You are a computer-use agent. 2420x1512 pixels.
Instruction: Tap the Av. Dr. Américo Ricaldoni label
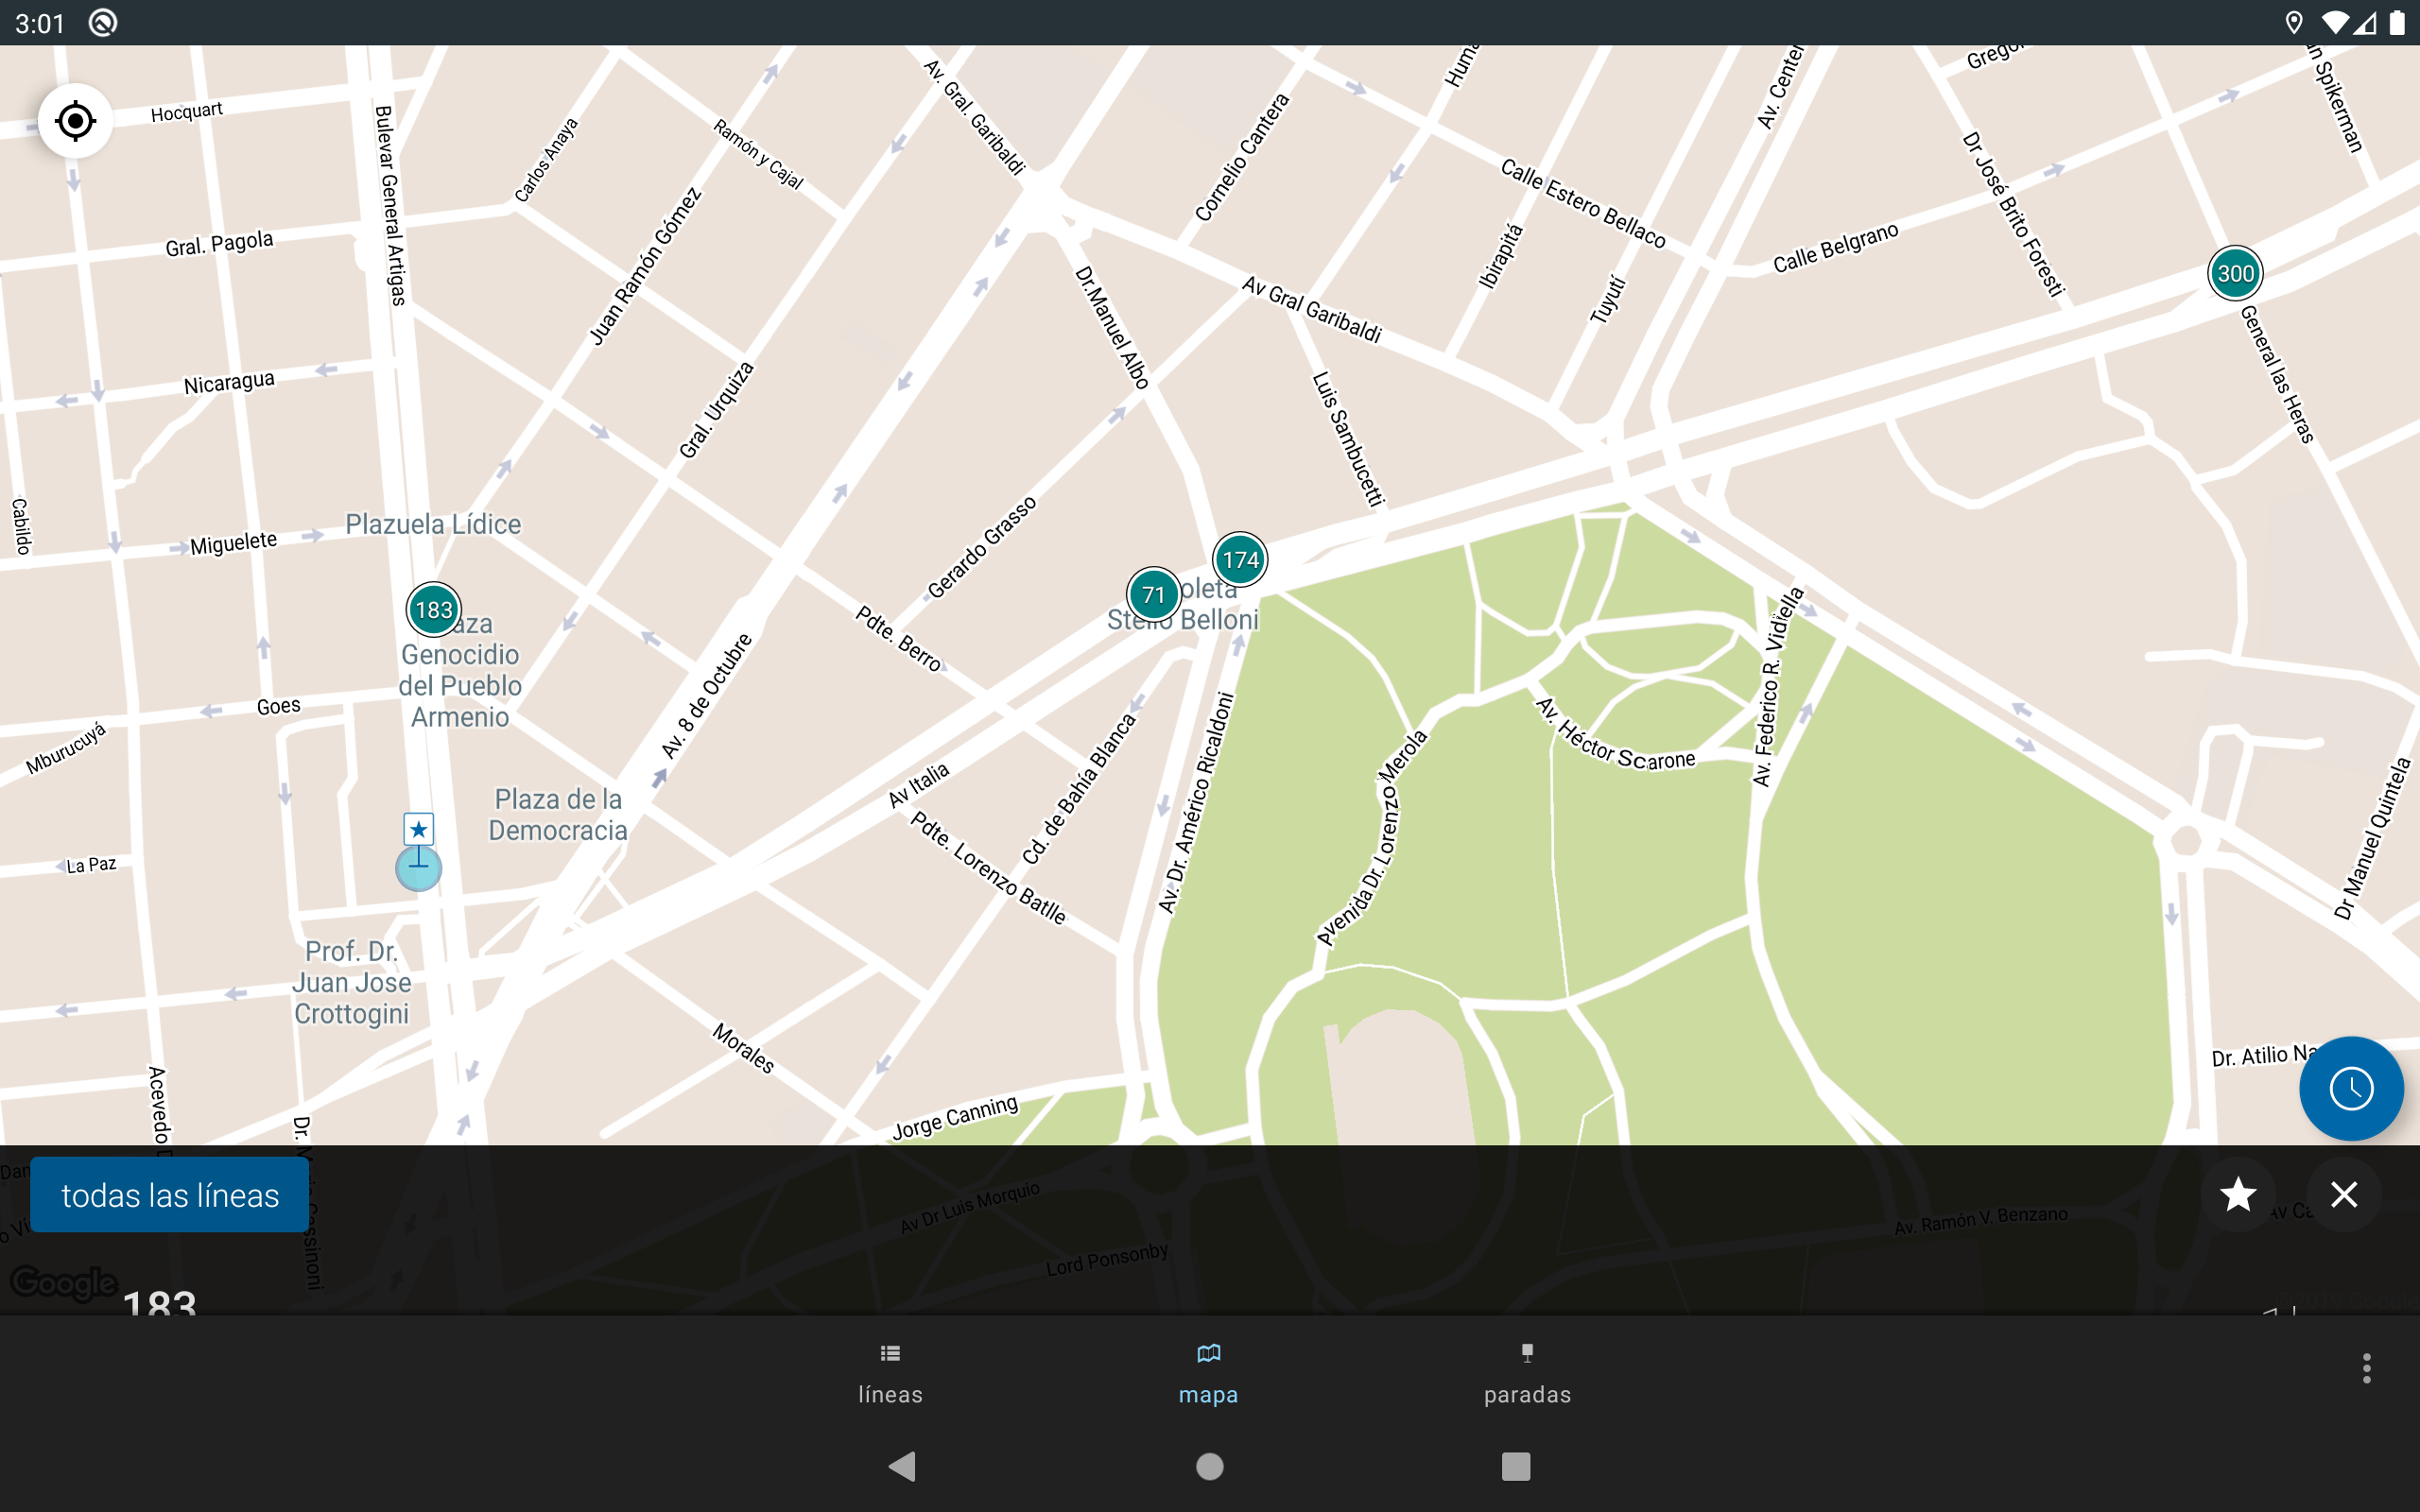pyautogui.click(x=1196, y=803)
